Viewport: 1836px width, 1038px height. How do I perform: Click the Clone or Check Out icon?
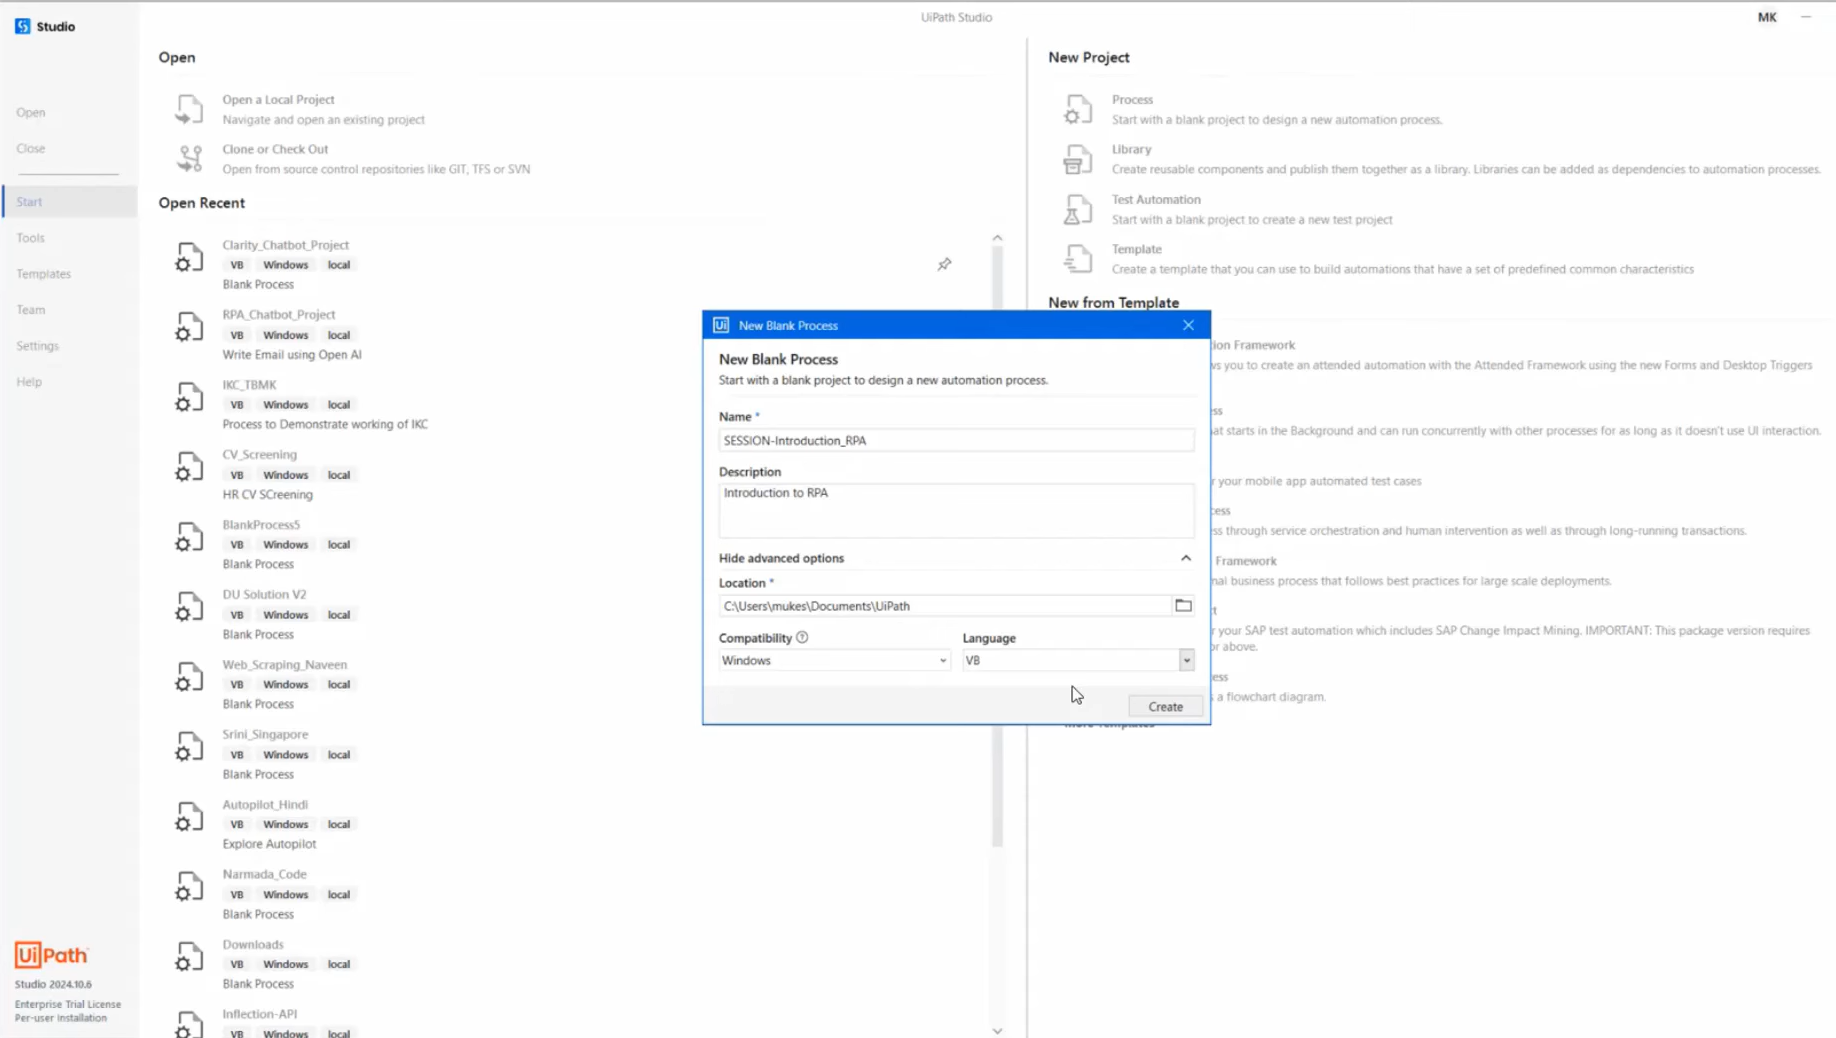coord(189,158)
